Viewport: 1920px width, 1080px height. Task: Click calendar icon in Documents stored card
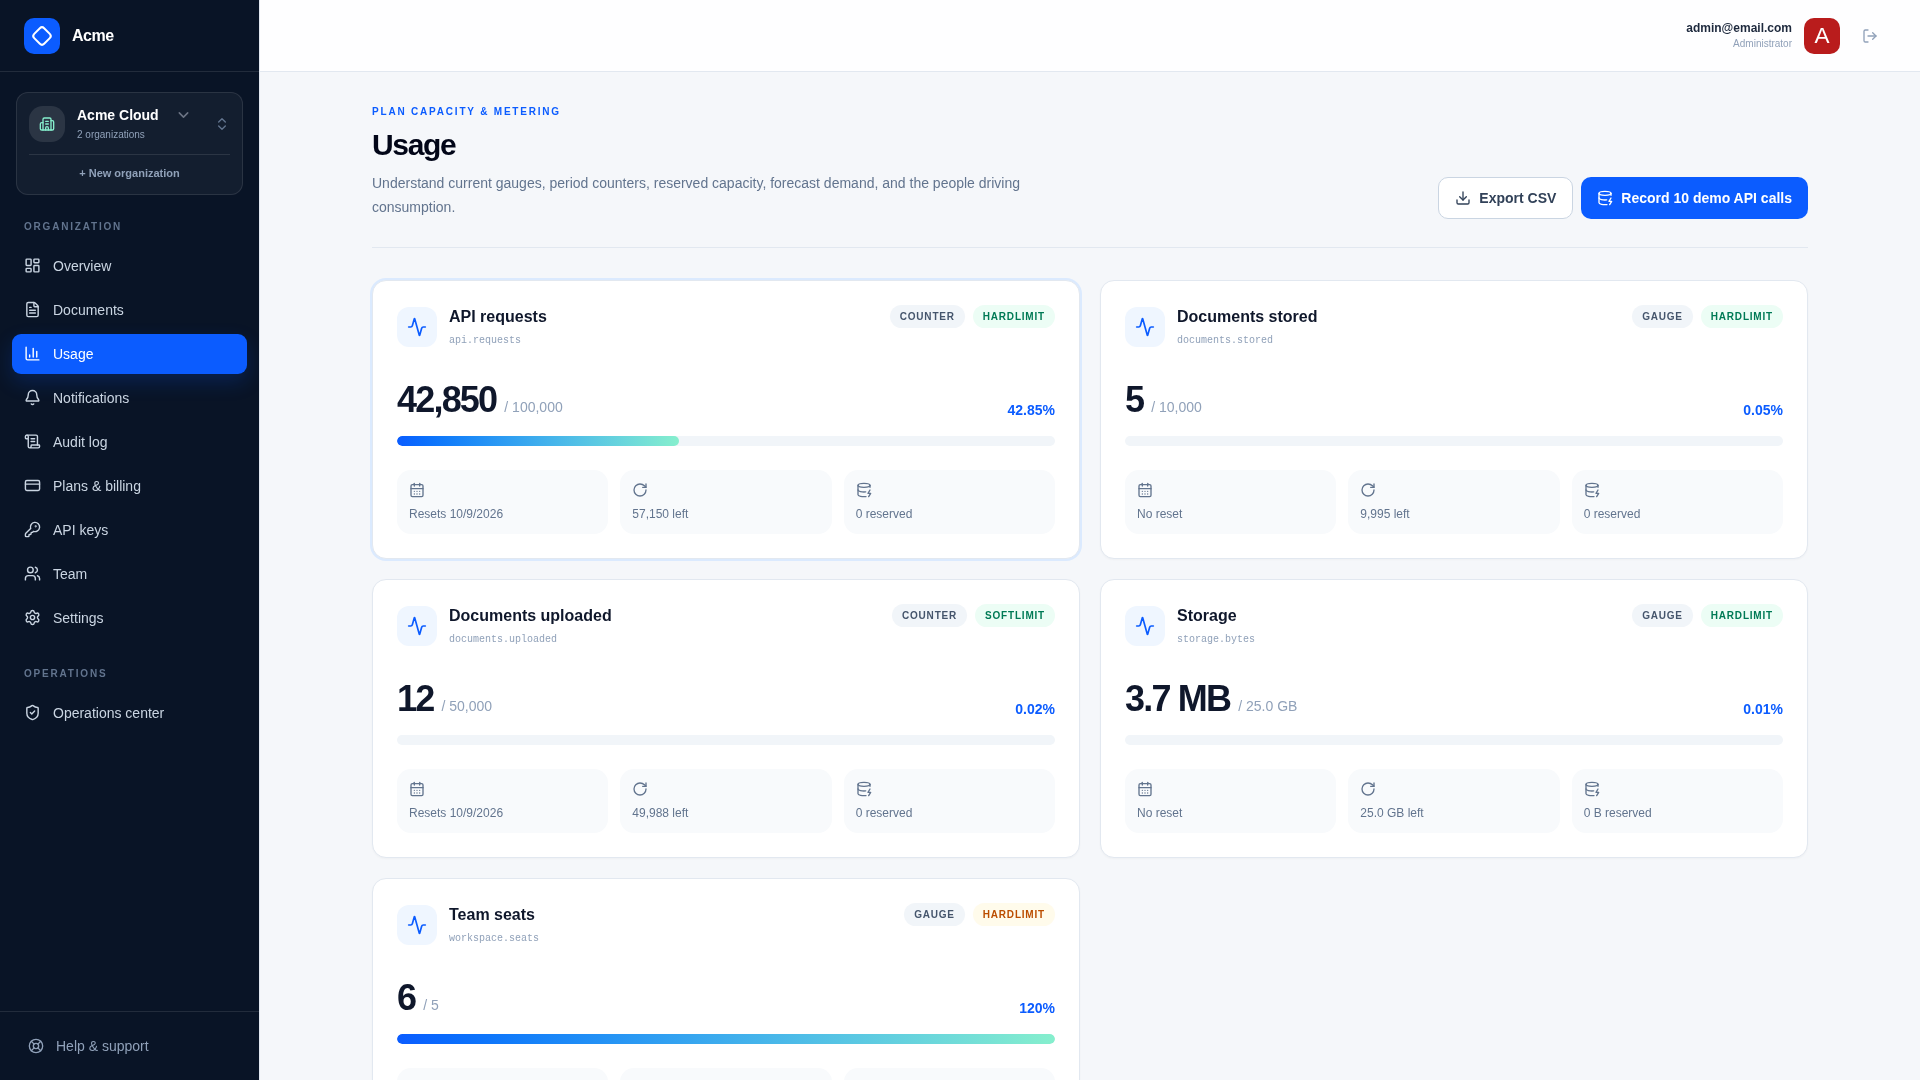[1145, 490]
